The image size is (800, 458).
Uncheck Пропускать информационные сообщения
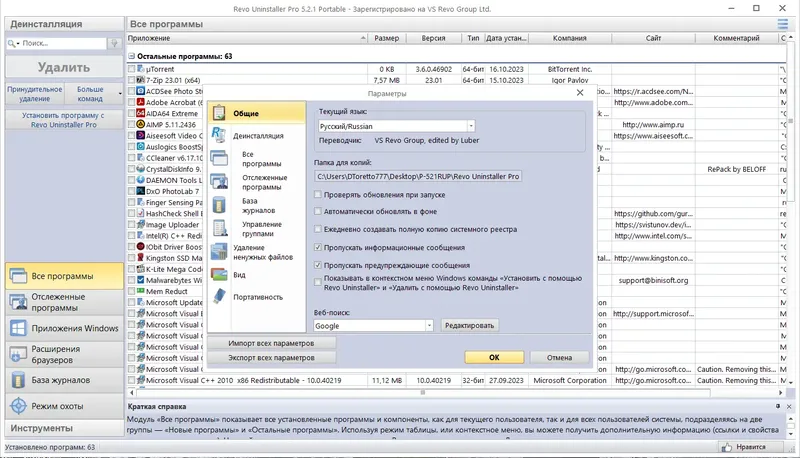318,247
